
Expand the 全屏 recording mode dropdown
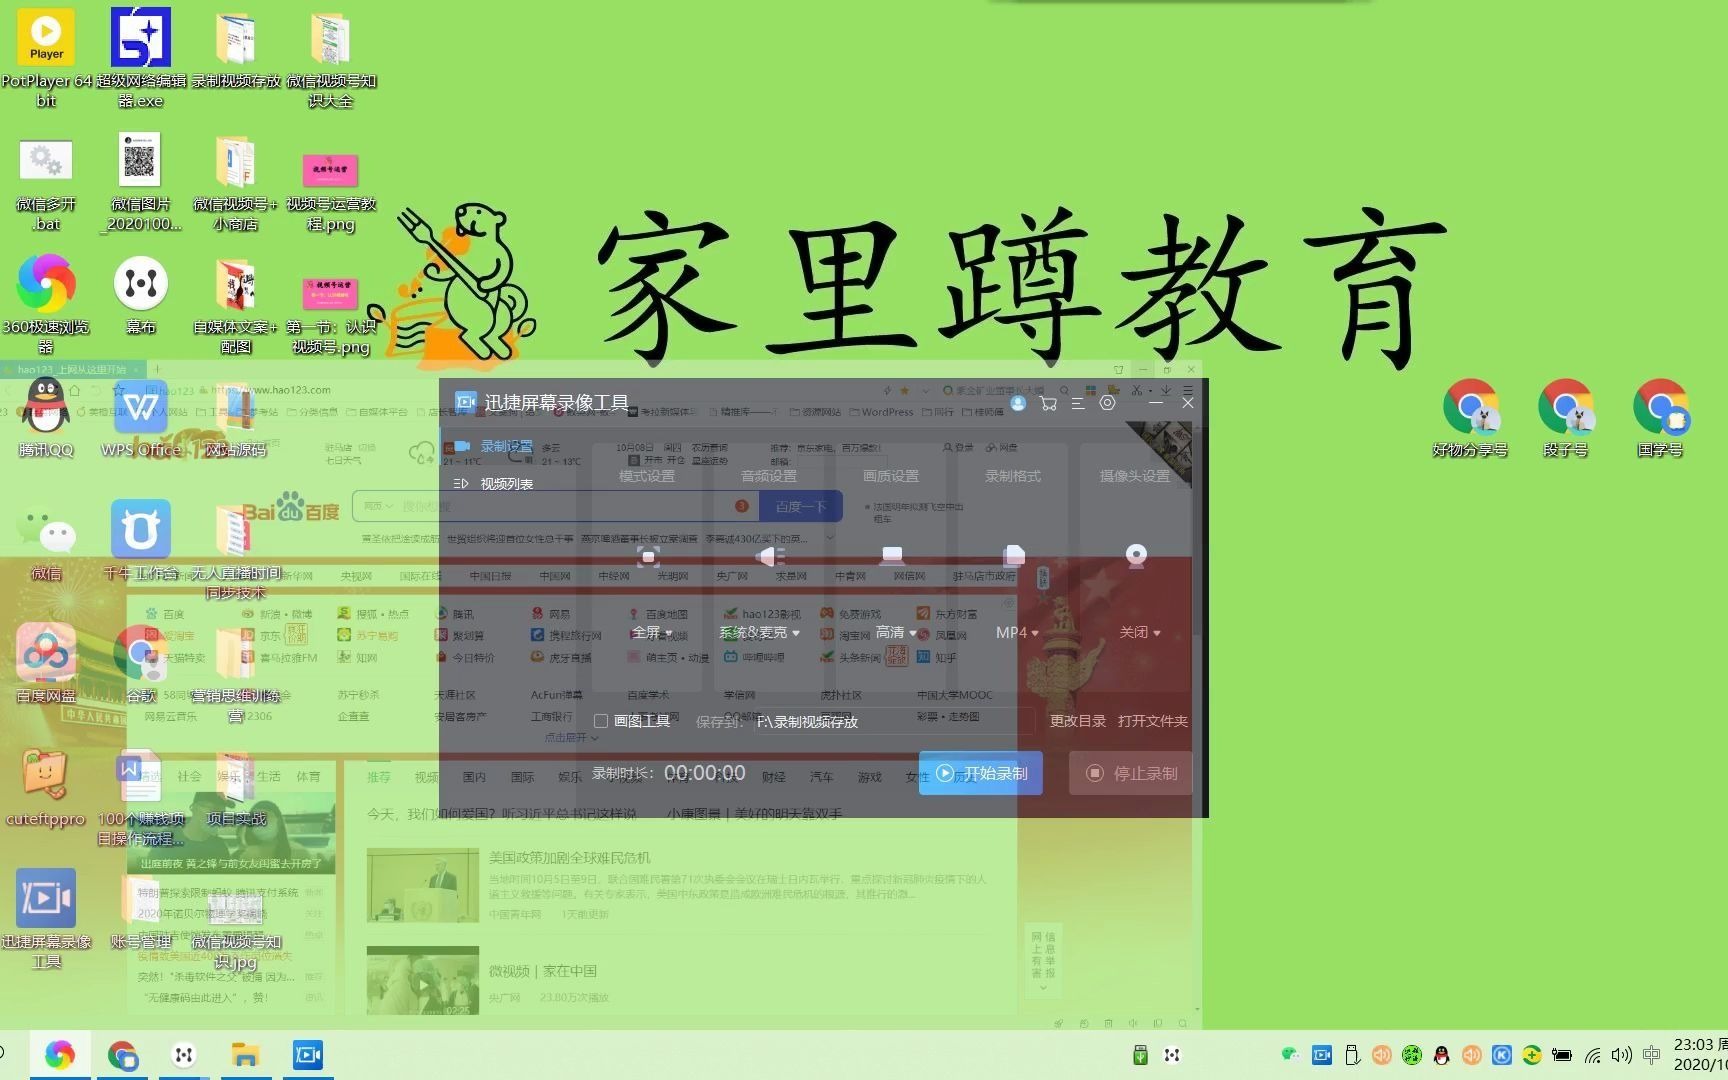pyautogui.click(x=652, y=633)
